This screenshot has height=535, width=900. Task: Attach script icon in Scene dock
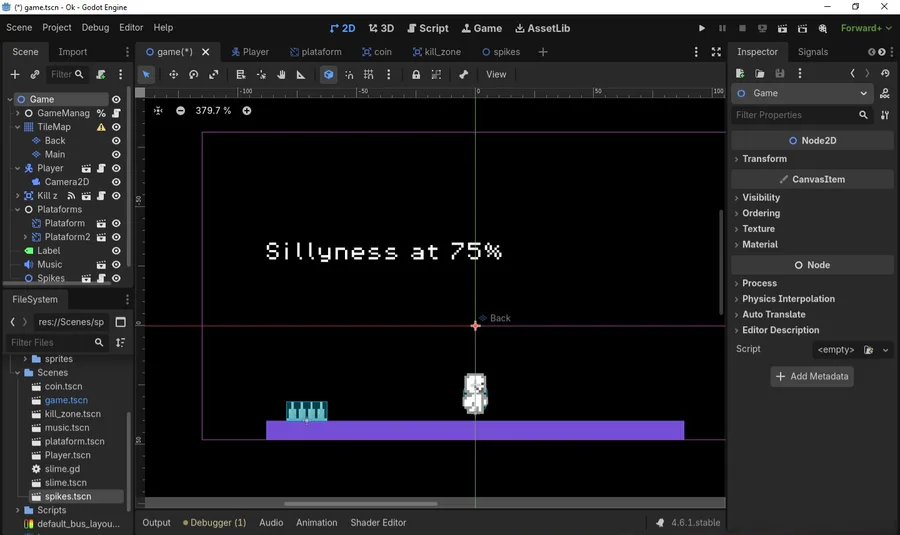click(x=100, y=75)
